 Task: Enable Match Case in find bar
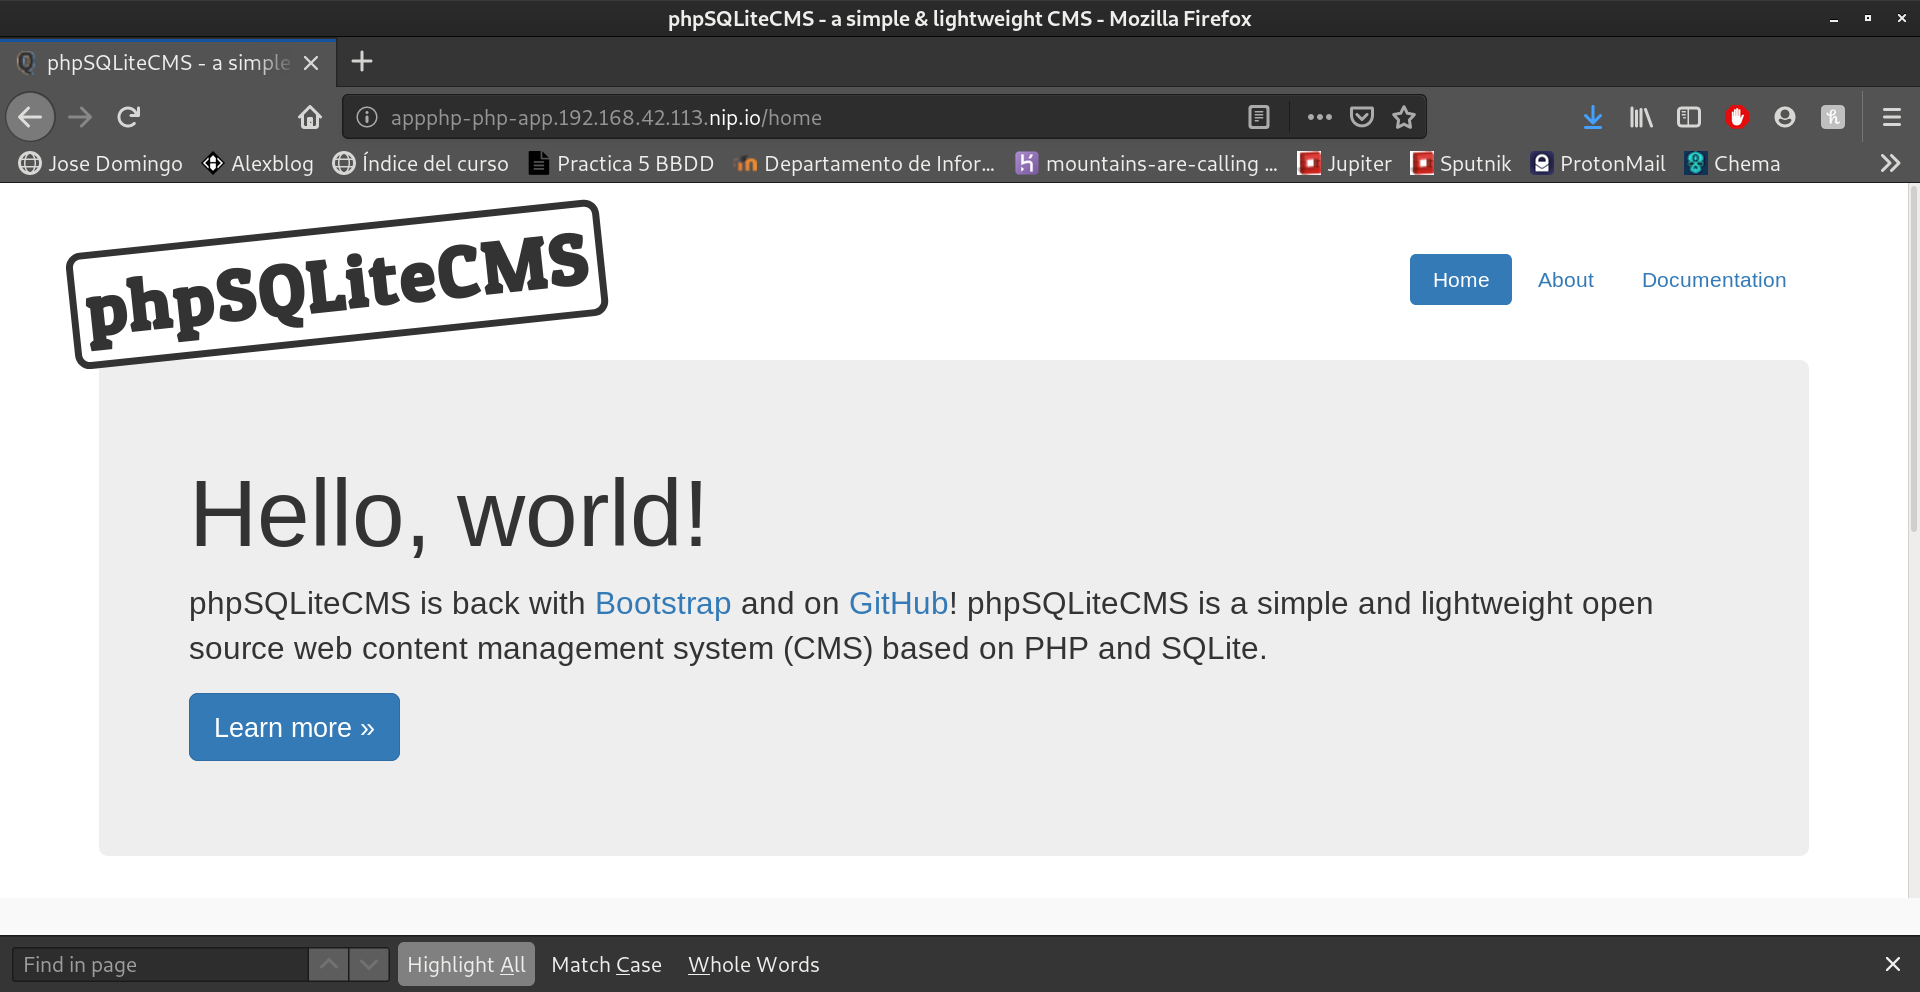click(x=606, y=964)
